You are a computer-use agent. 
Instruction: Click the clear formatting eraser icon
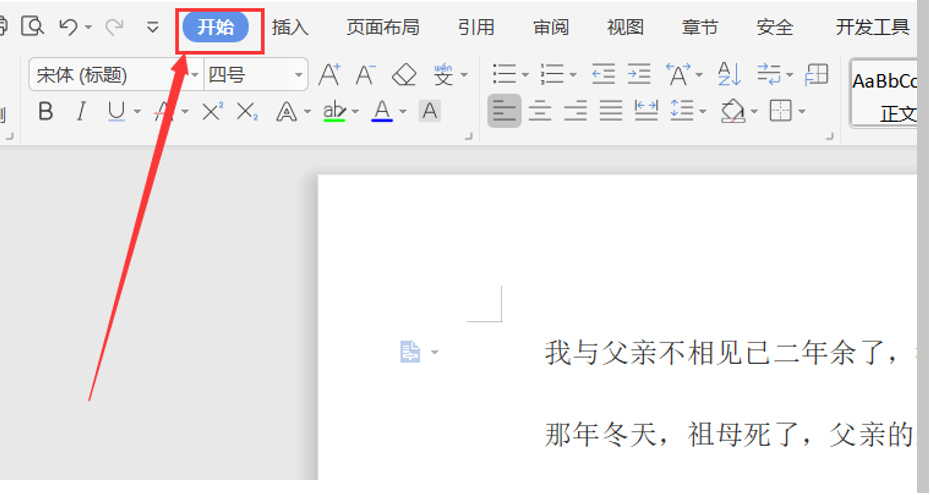pyautogui.click(x=404, y=75)
